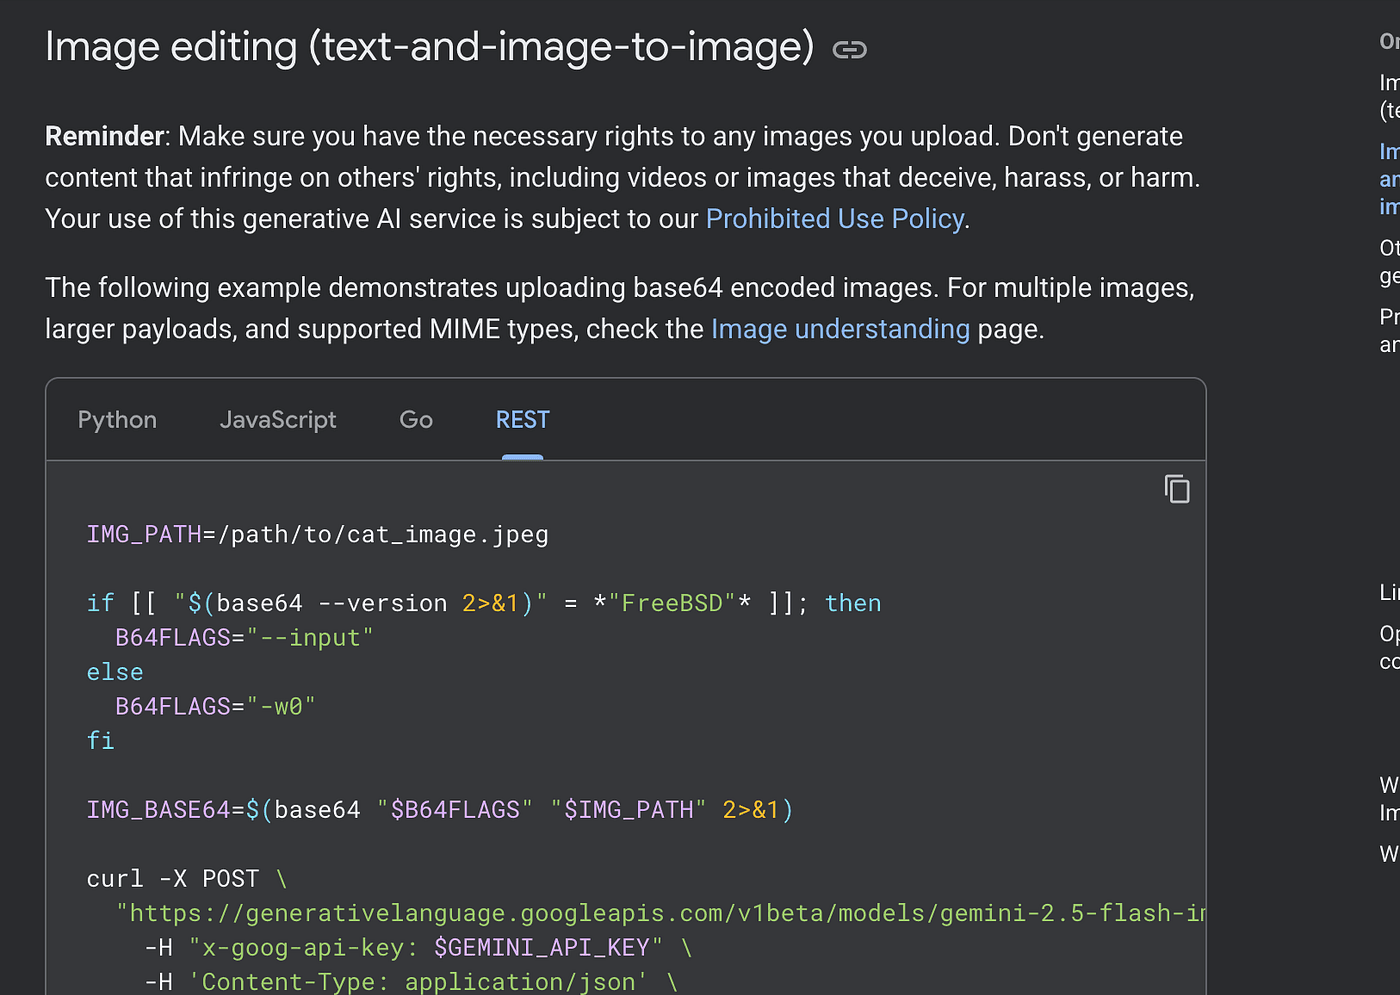Viewport: 1400px width, 995px height.
Task: Click the B64FLAGS "--input" code line
Action: point(244,638)
